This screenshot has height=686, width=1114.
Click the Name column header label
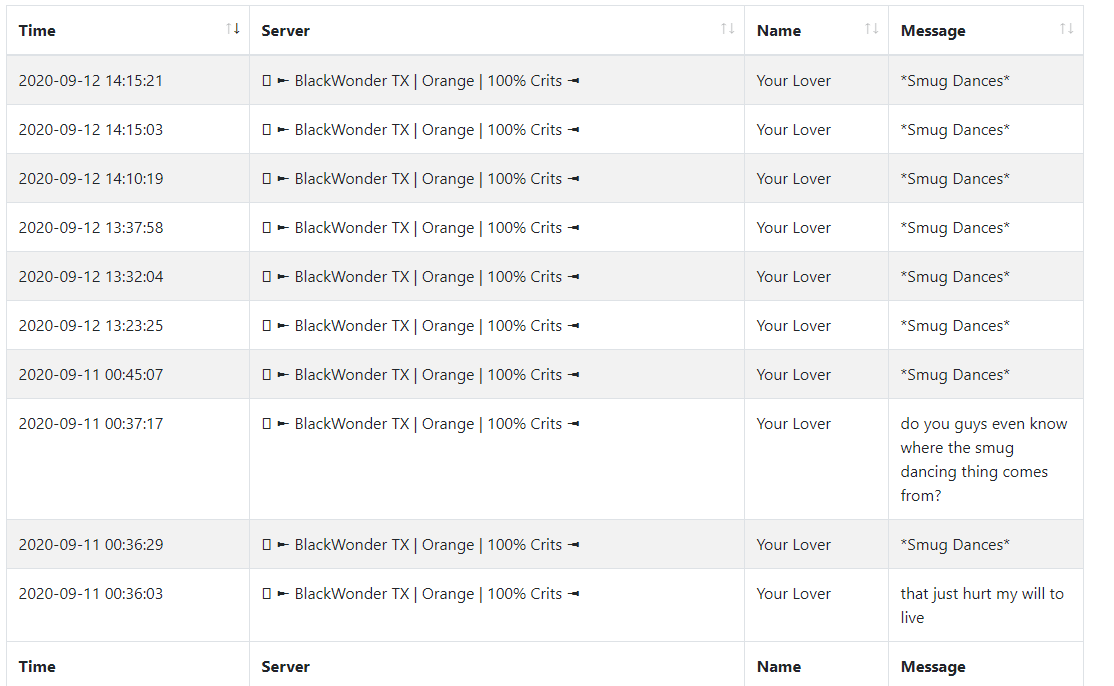[x=779, y=31]
